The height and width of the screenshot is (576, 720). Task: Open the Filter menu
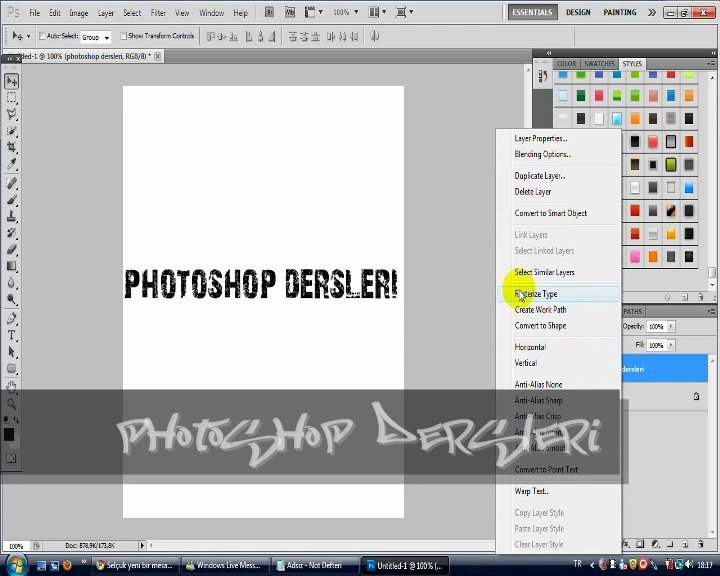[x=158, y=13]
